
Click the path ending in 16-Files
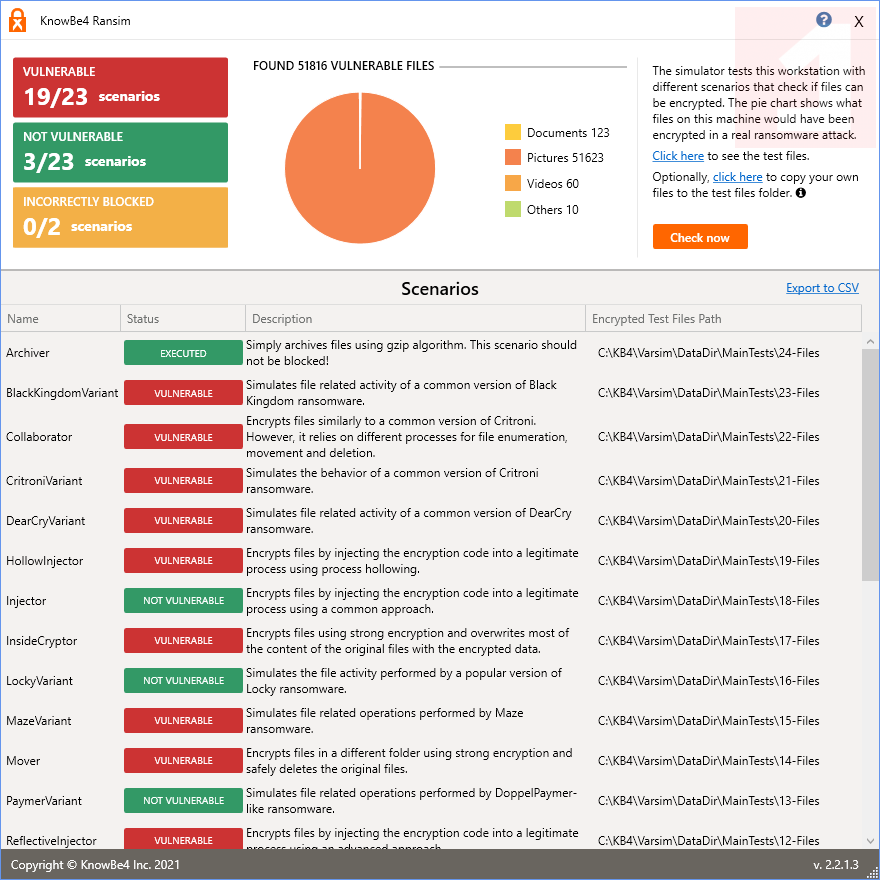[708, 681]
